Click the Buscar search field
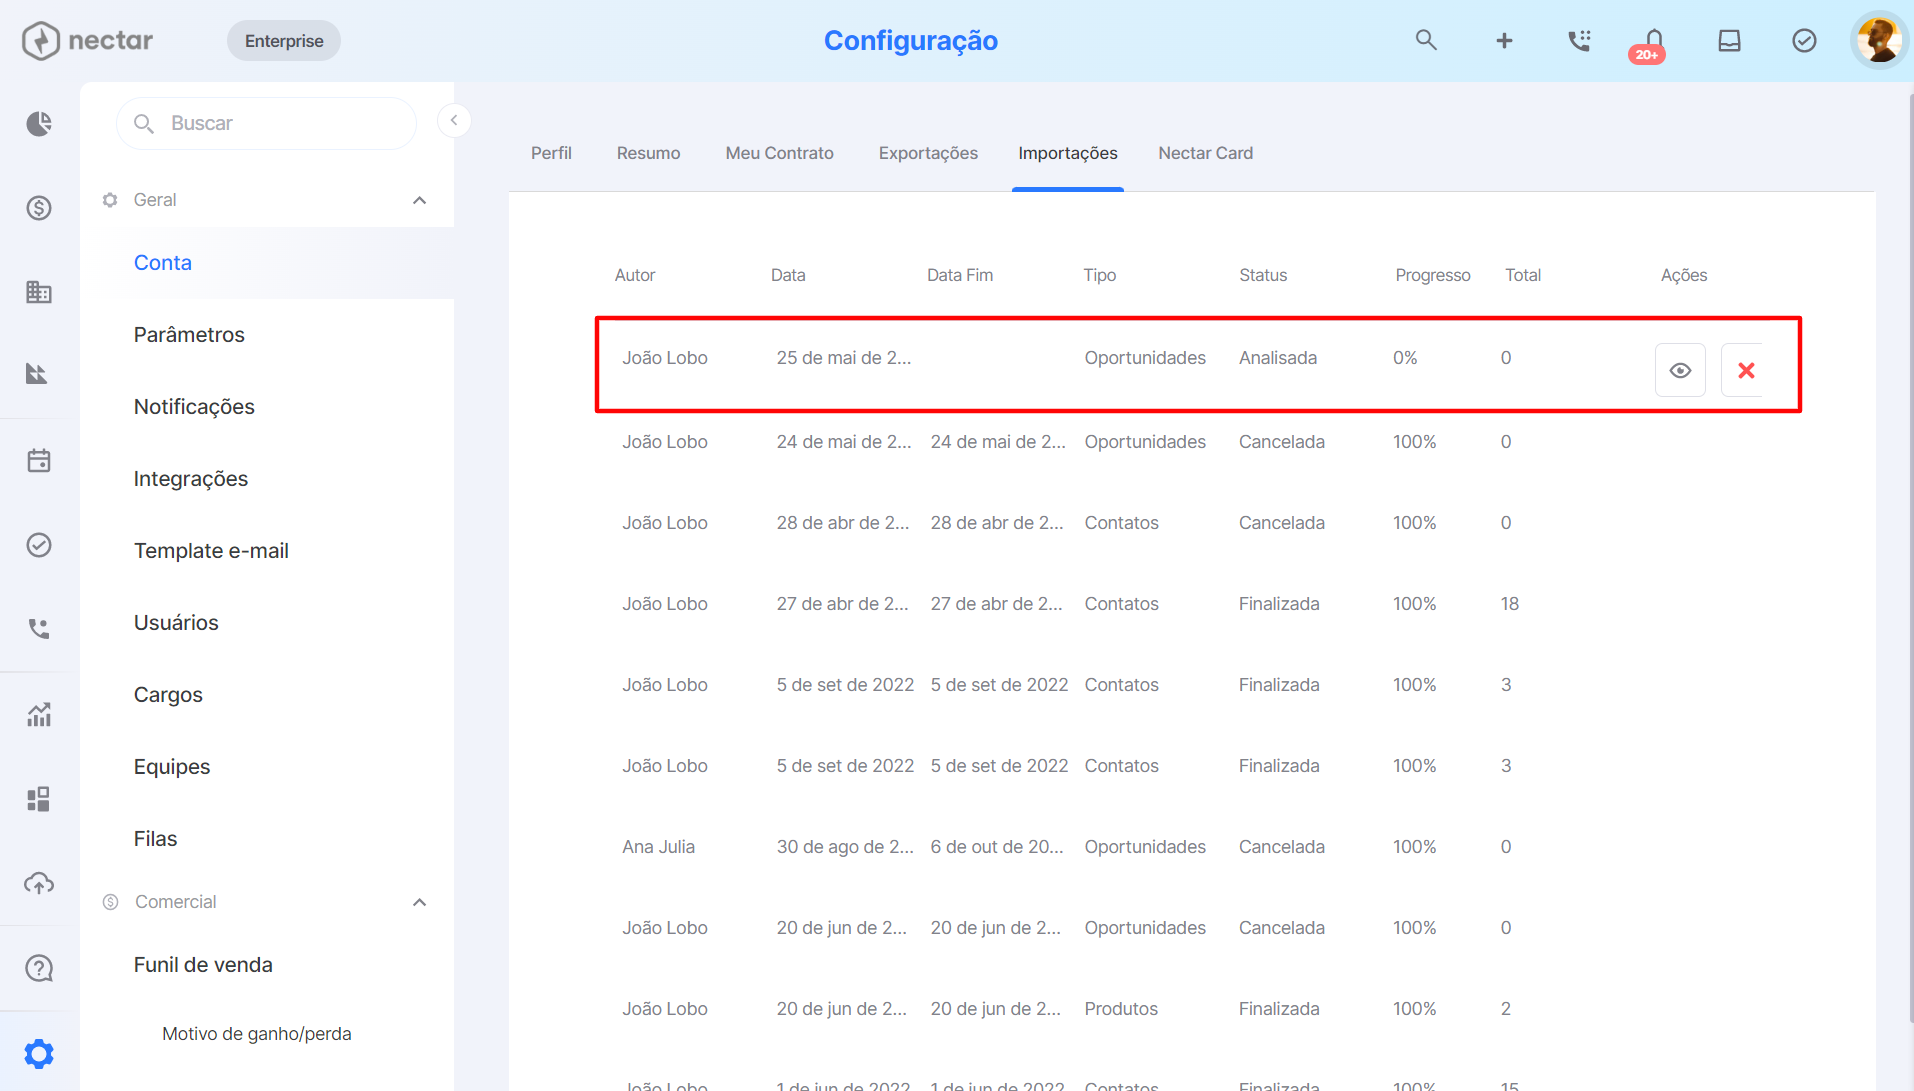 [266, 123]
